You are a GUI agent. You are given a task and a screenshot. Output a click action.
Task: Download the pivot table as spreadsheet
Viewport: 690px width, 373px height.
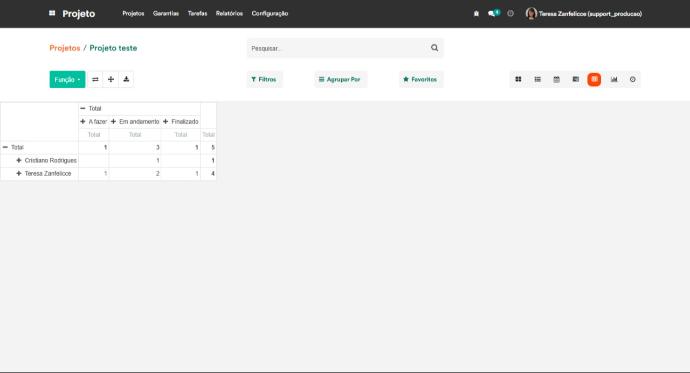point(126,80)
